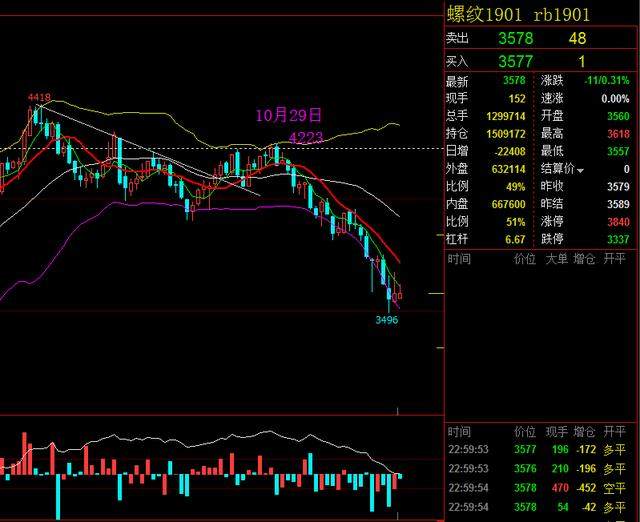Open the 结算价 dropdown arrow

tap(580, 171)
